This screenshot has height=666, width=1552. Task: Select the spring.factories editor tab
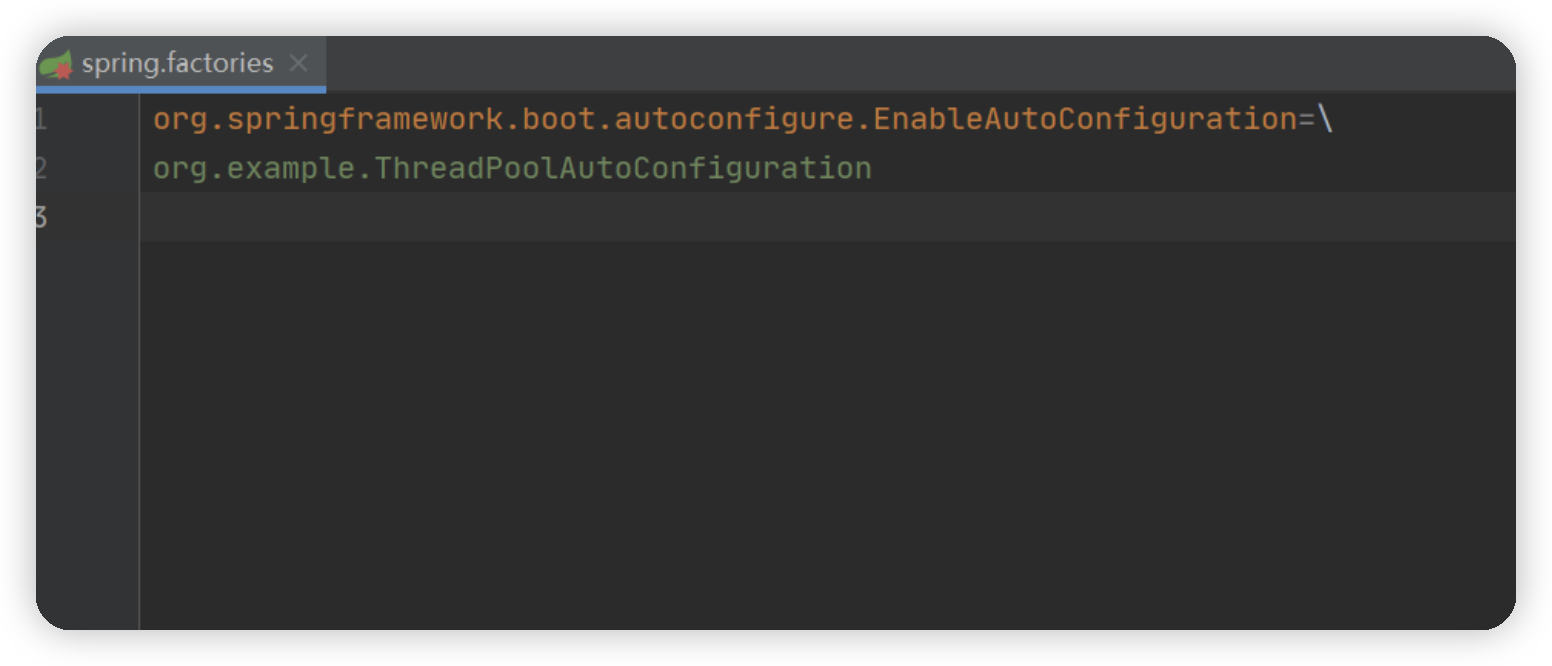coord(178,64)
